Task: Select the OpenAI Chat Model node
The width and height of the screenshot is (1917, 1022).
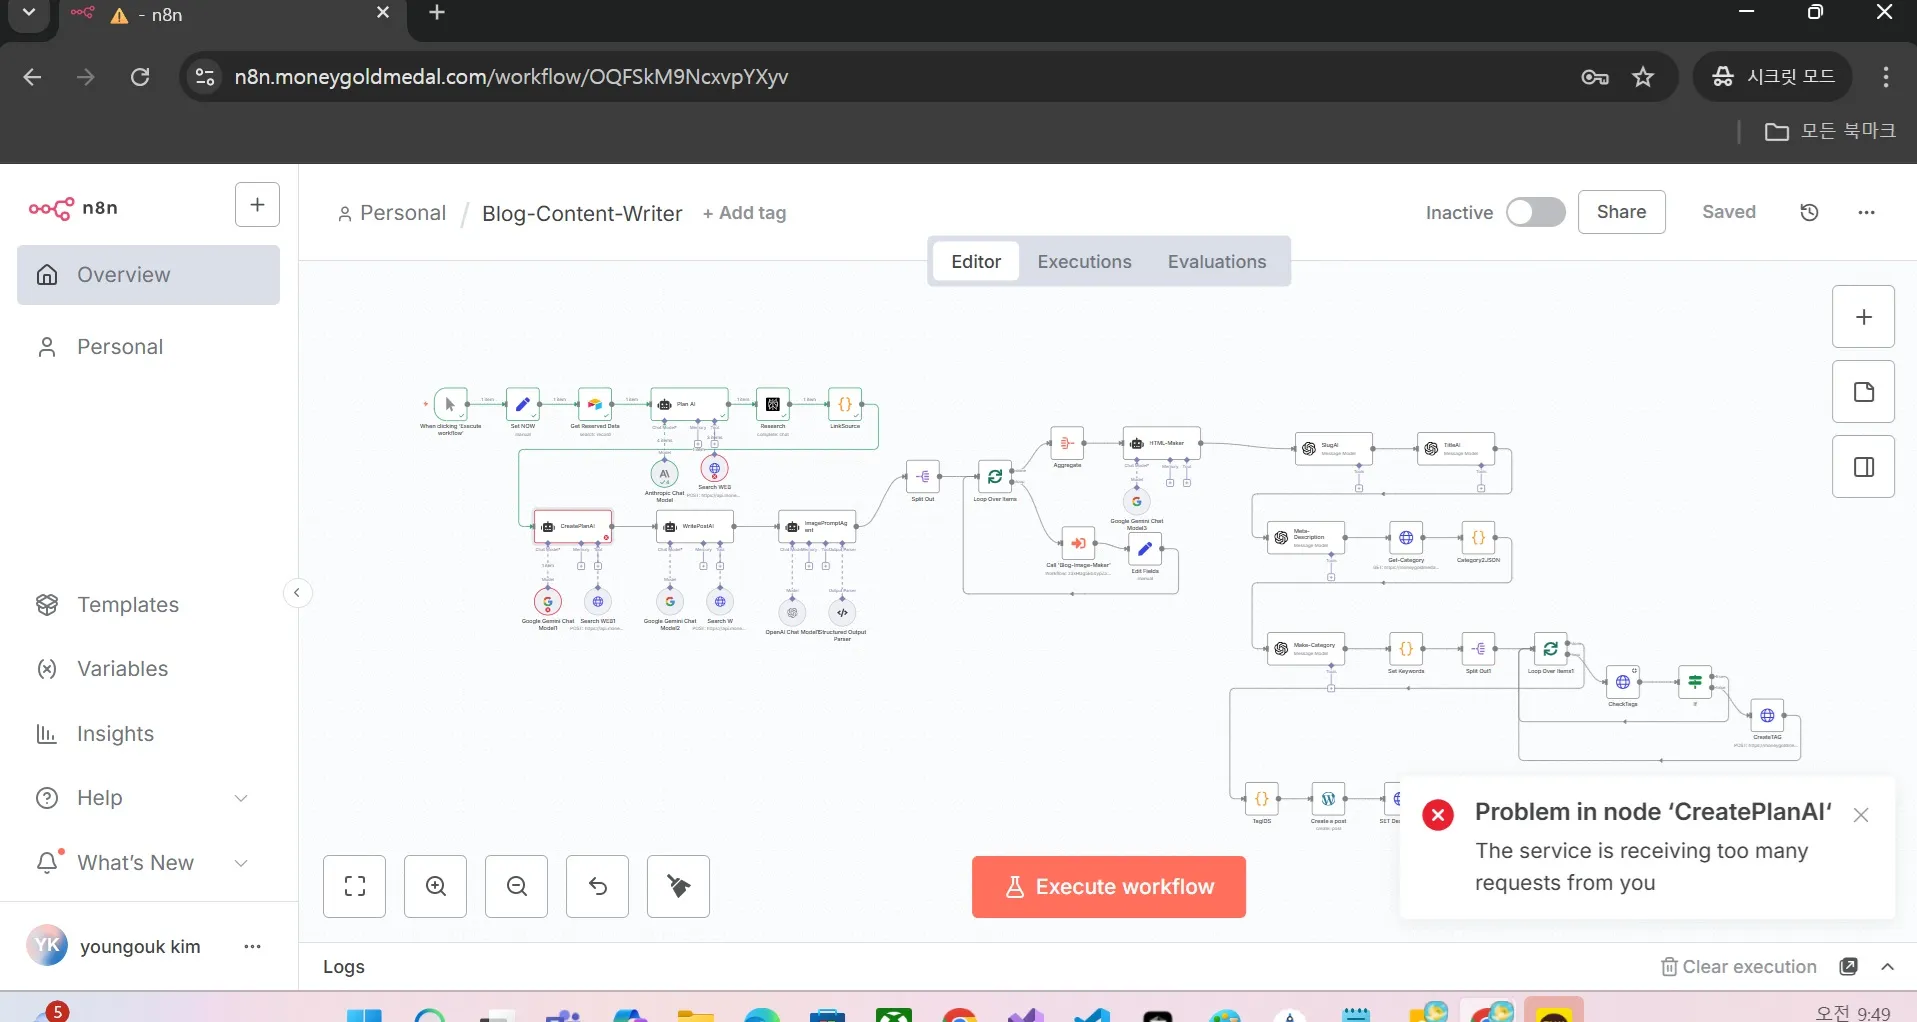Action: coord(793,613)
